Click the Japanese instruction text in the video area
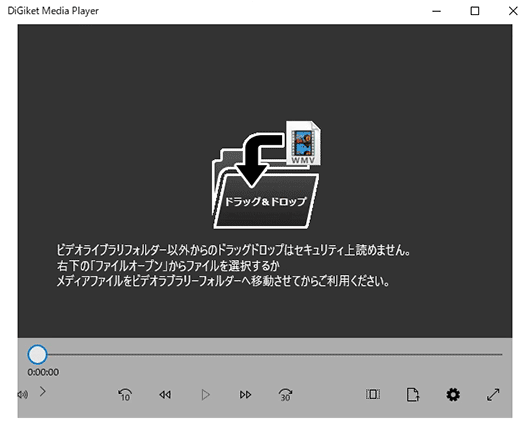The image size is (530, 433). click(x=233, y=265)
